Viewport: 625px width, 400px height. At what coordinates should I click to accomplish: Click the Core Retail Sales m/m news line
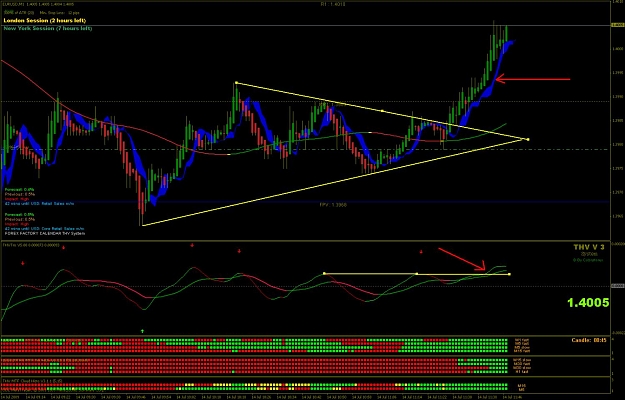click(45, 229)
